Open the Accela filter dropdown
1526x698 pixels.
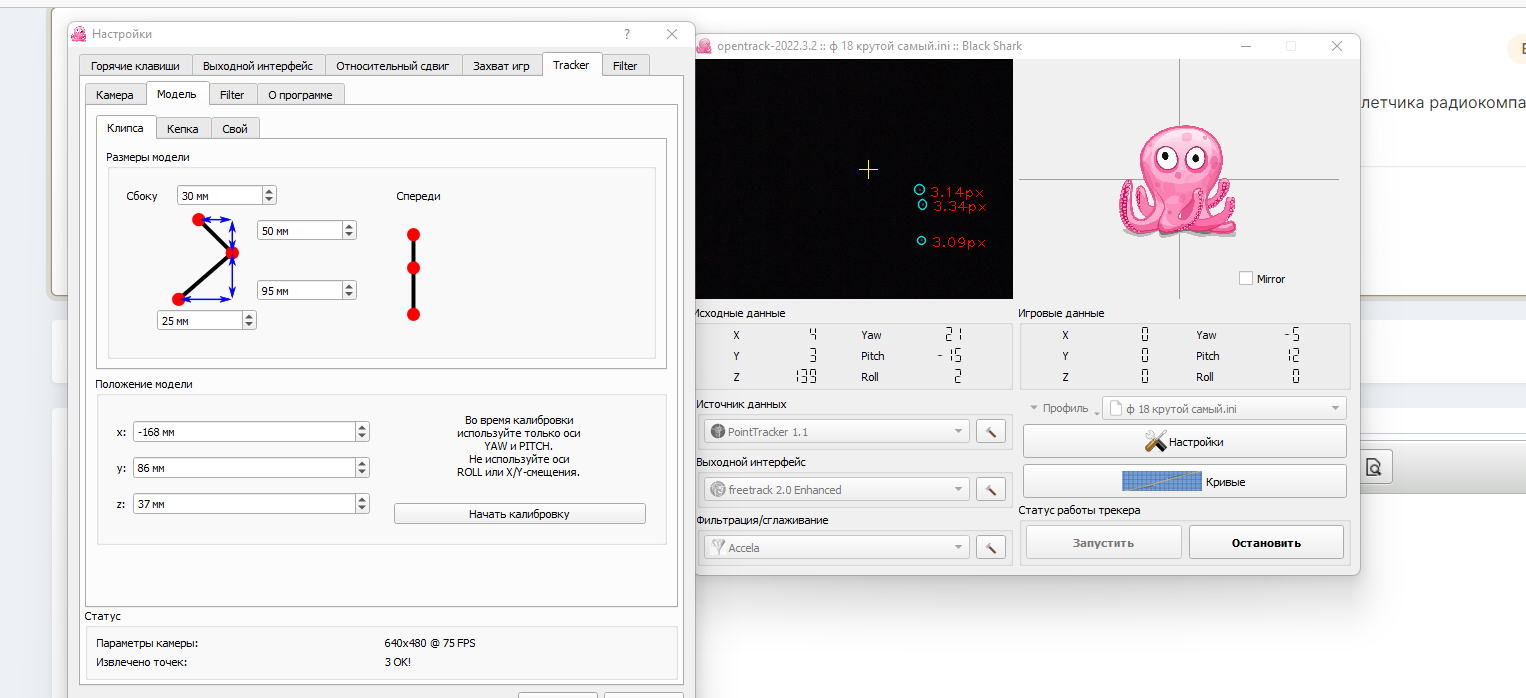[x=836, y=547]
